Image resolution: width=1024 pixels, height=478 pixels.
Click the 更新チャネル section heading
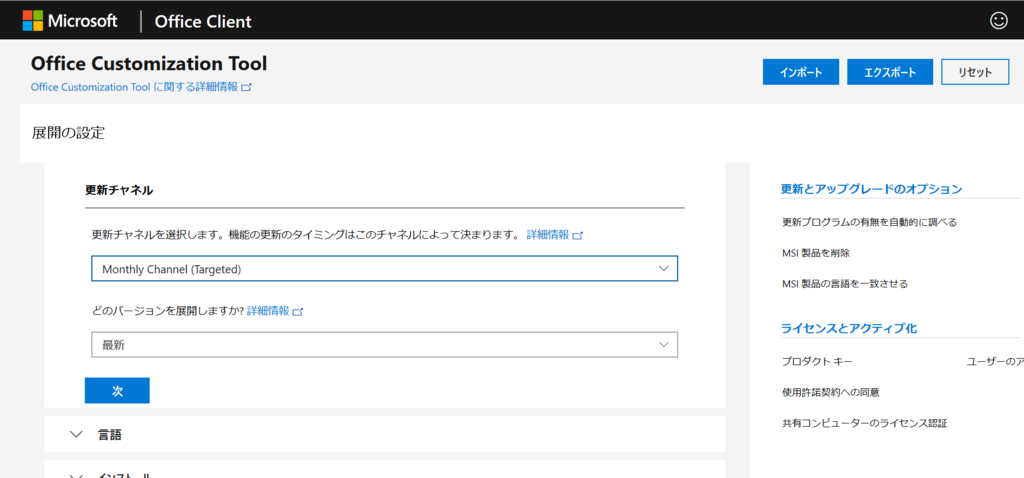click(x=119, y=190)
